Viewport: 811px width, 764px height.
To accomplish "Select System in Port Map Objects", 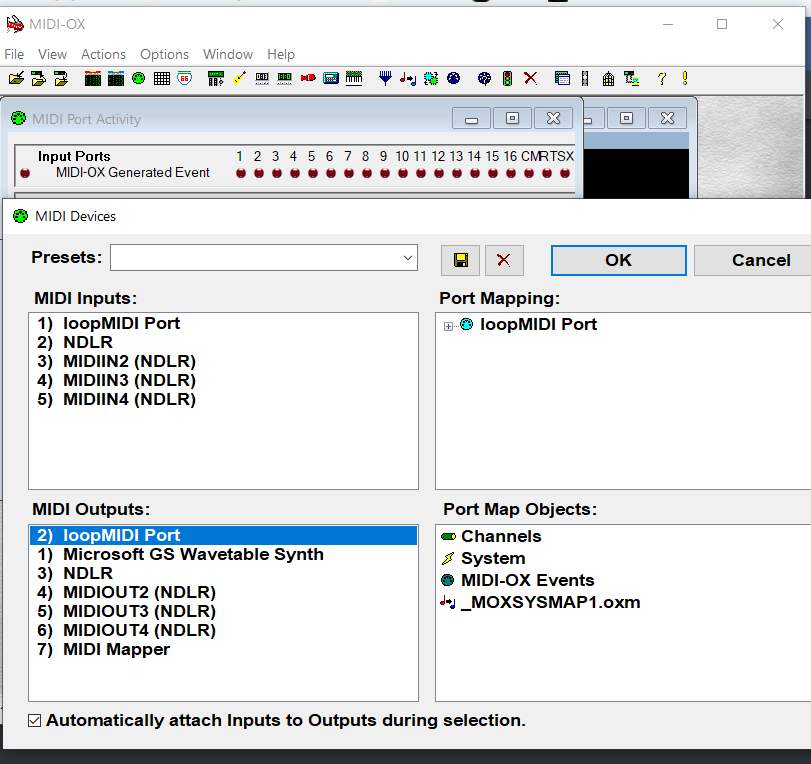I will [493, 559].
